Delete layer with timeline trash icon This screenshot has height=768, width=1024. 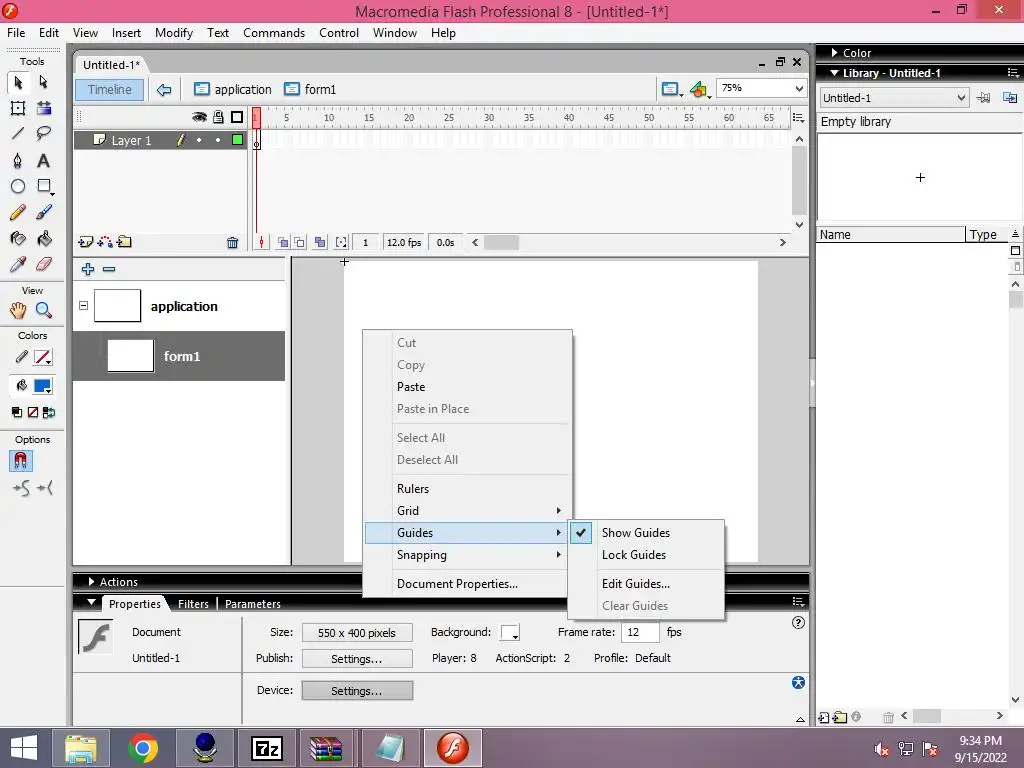(x=232, y=243)
